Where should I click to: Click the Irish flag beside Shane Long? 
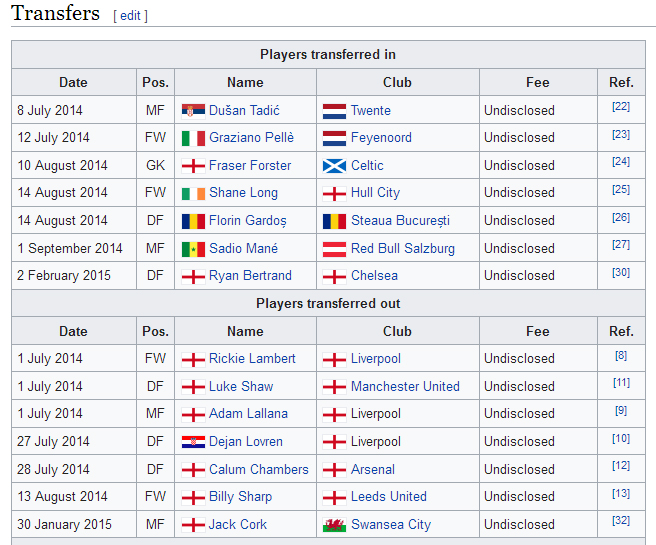tap(193, 193)
